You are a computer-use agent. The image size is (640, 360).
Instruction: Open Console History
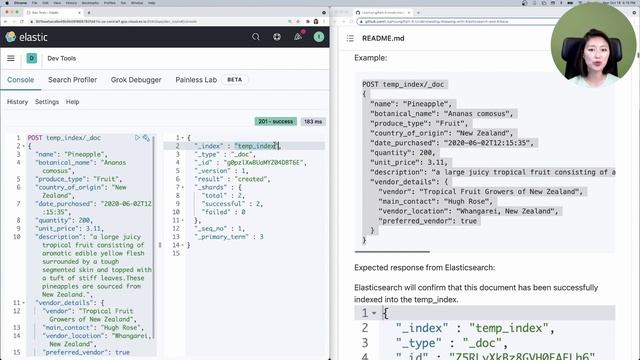click(17, 102)
